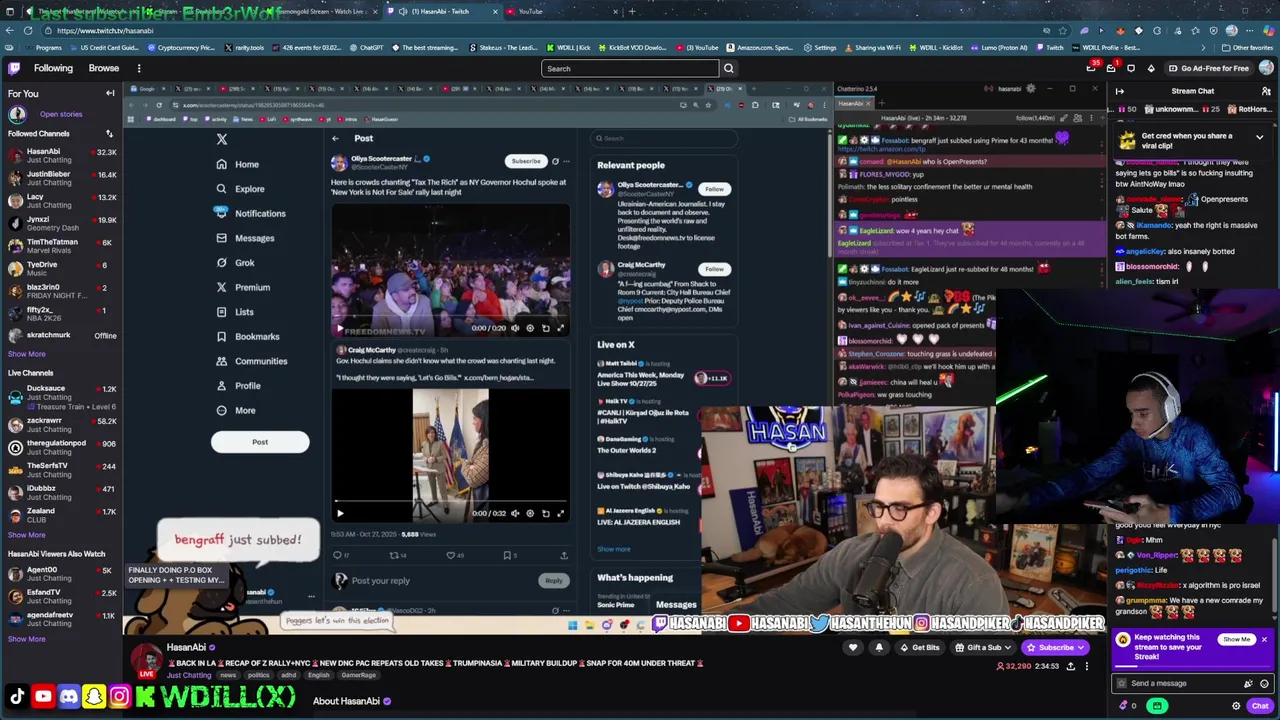Open a new browser tab with plus
The height and width of the screenshot is (720, 1280).
pos(631,11)
